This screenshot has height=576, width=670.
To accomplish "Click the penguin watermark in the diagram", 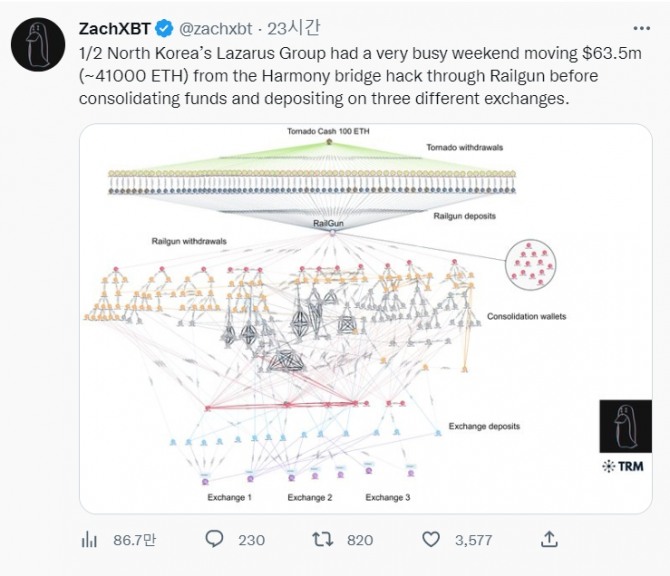I will (626, 425).
